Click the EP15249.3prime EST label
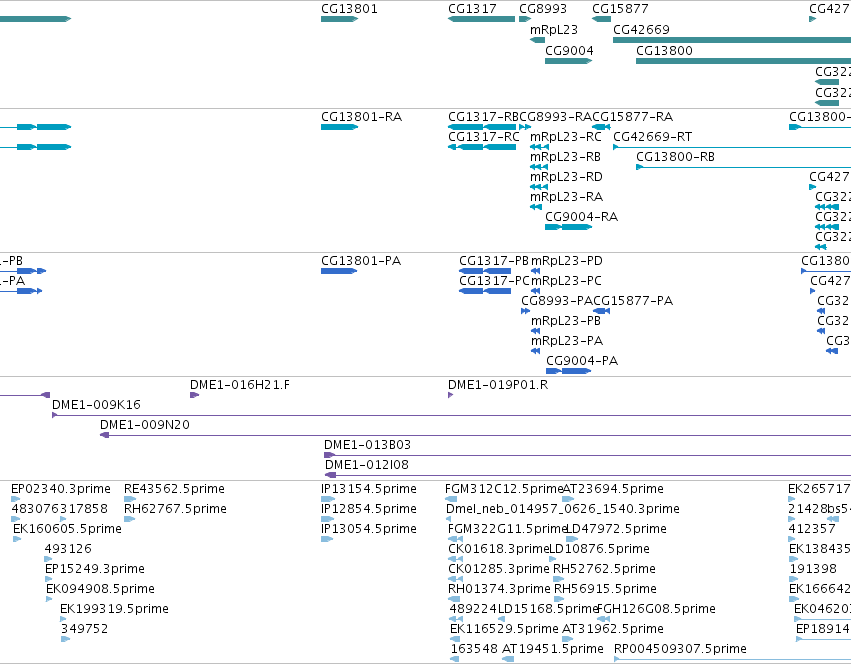 pyautogui.click(x=95, y=569)
